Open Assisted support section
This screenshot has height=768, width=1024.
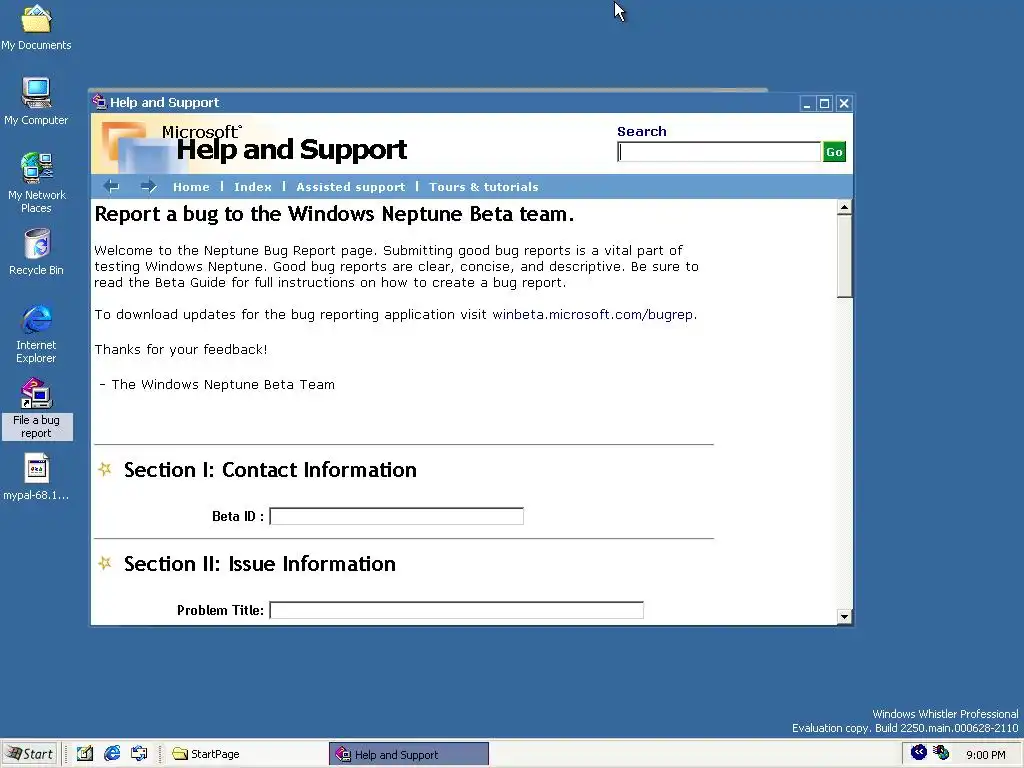pos(351,187)
